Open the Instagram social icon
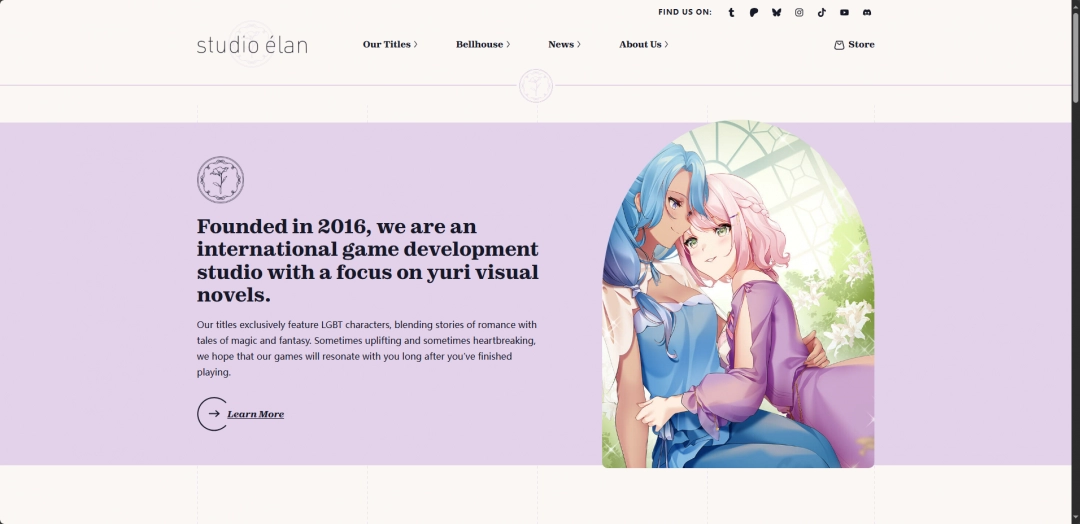1080x524 pixels. (x=799, y=13)
